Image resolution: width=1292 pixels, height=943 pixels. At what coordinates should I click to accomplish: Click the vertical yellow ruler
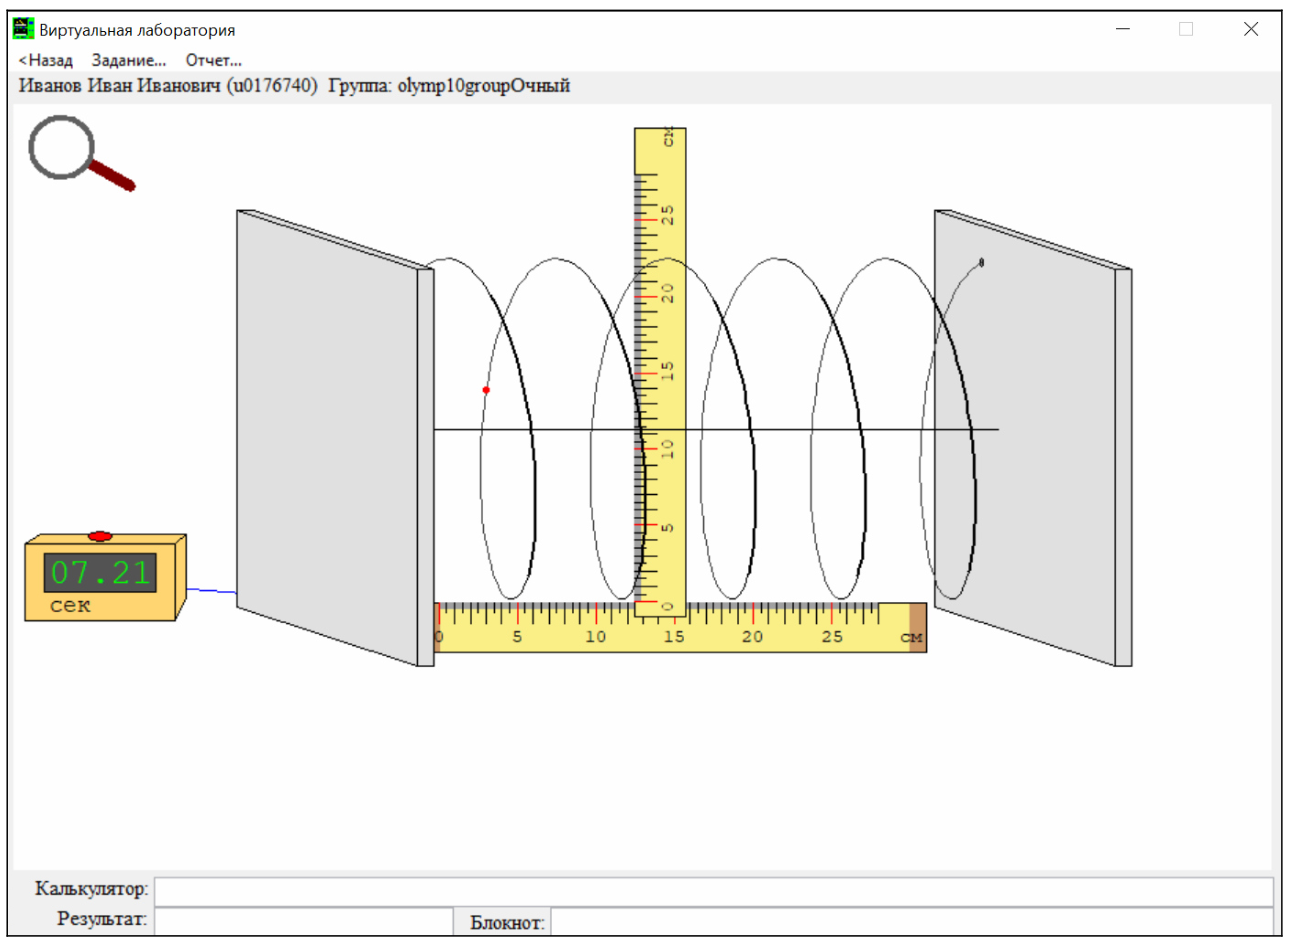(660, 370)
